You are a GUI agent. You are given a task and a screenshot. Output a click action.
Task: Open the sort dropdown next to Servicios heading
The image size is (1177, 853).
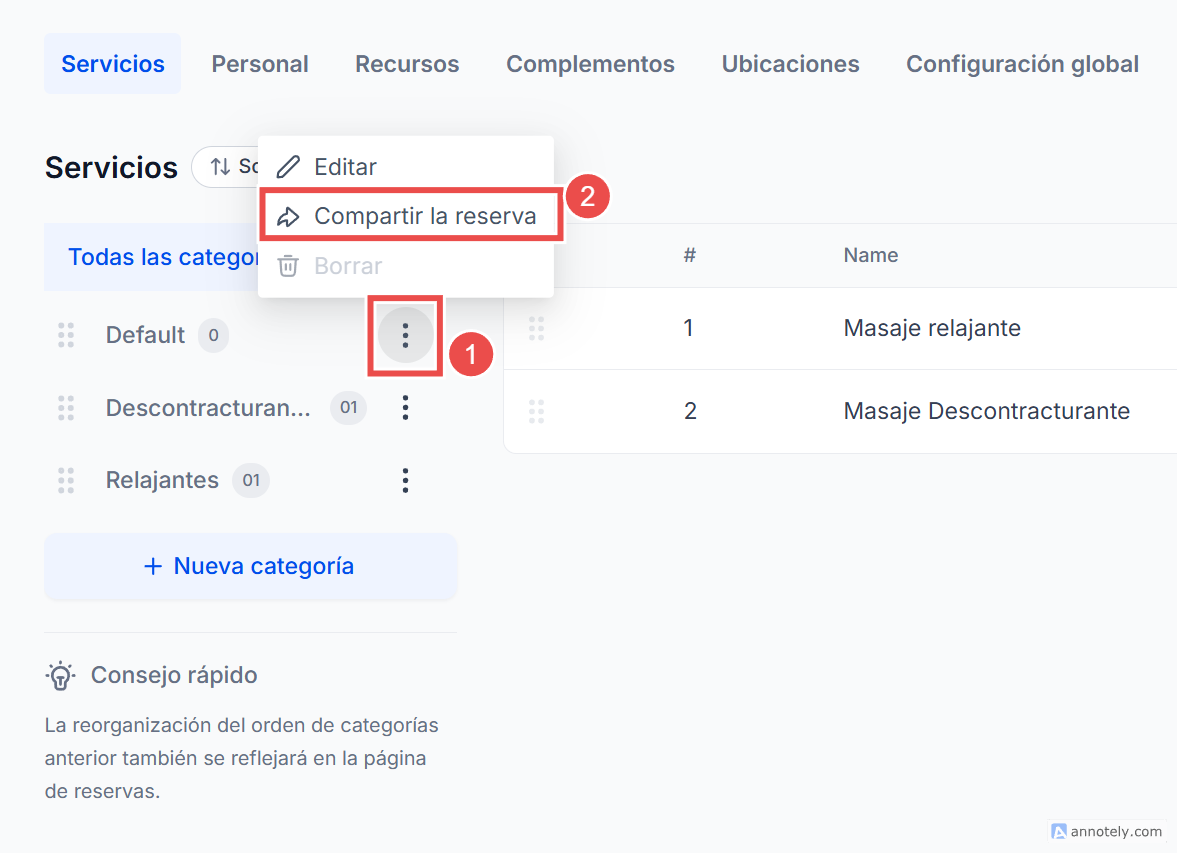[x=226, y=167]
